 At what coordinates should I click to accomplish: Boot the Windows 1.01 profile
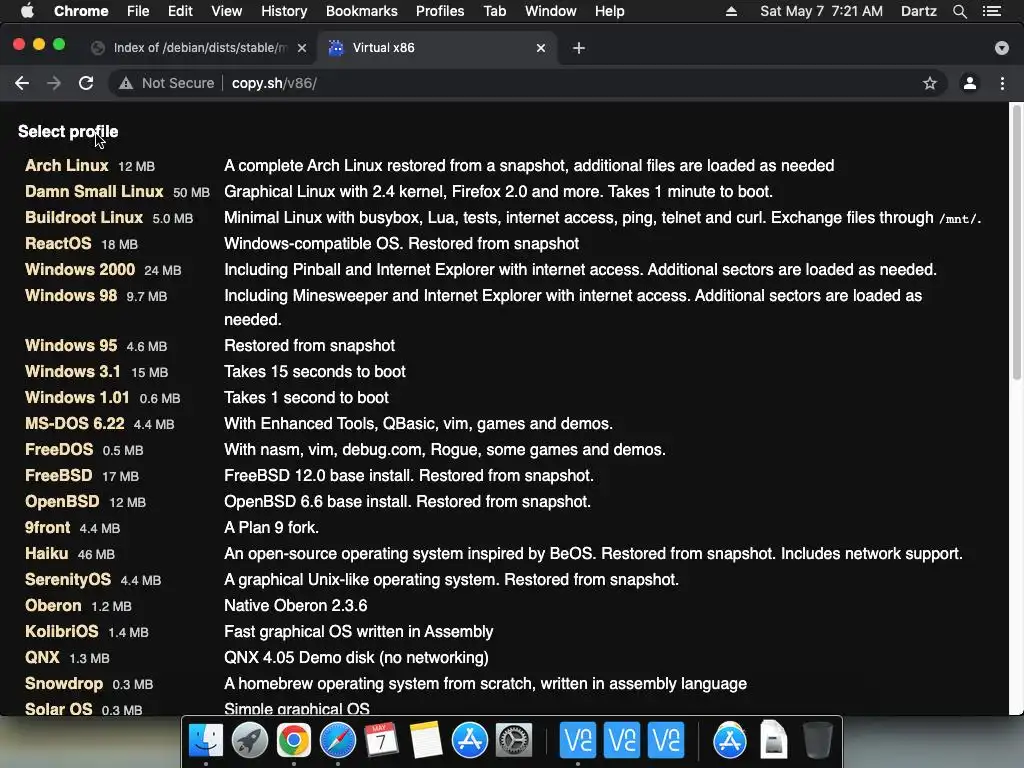click(x=77, y=398)
